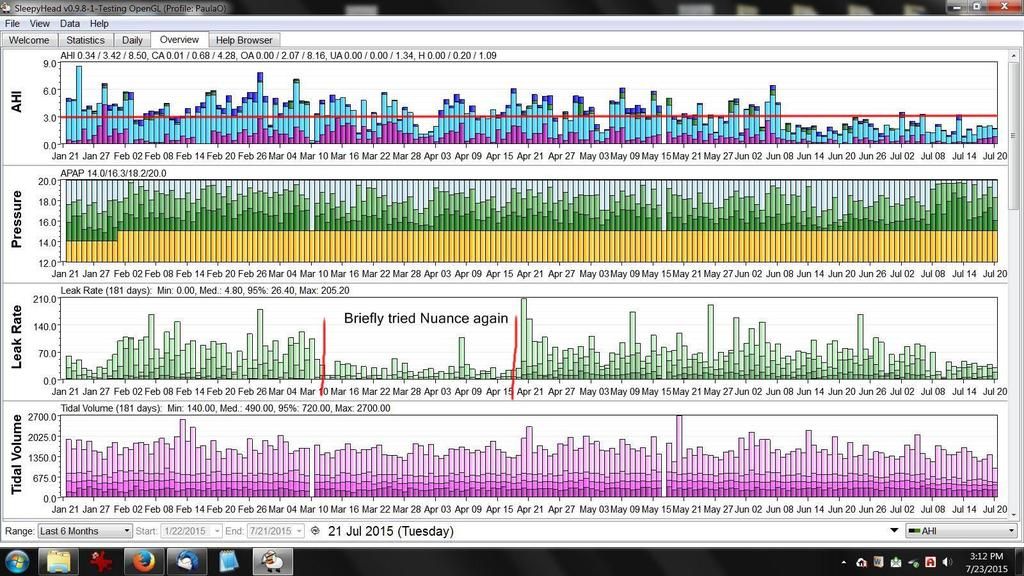1024x576 pixels.
Task: Click the SleepyHead sheep taskbar icon
Action: (x=271, y=561)
